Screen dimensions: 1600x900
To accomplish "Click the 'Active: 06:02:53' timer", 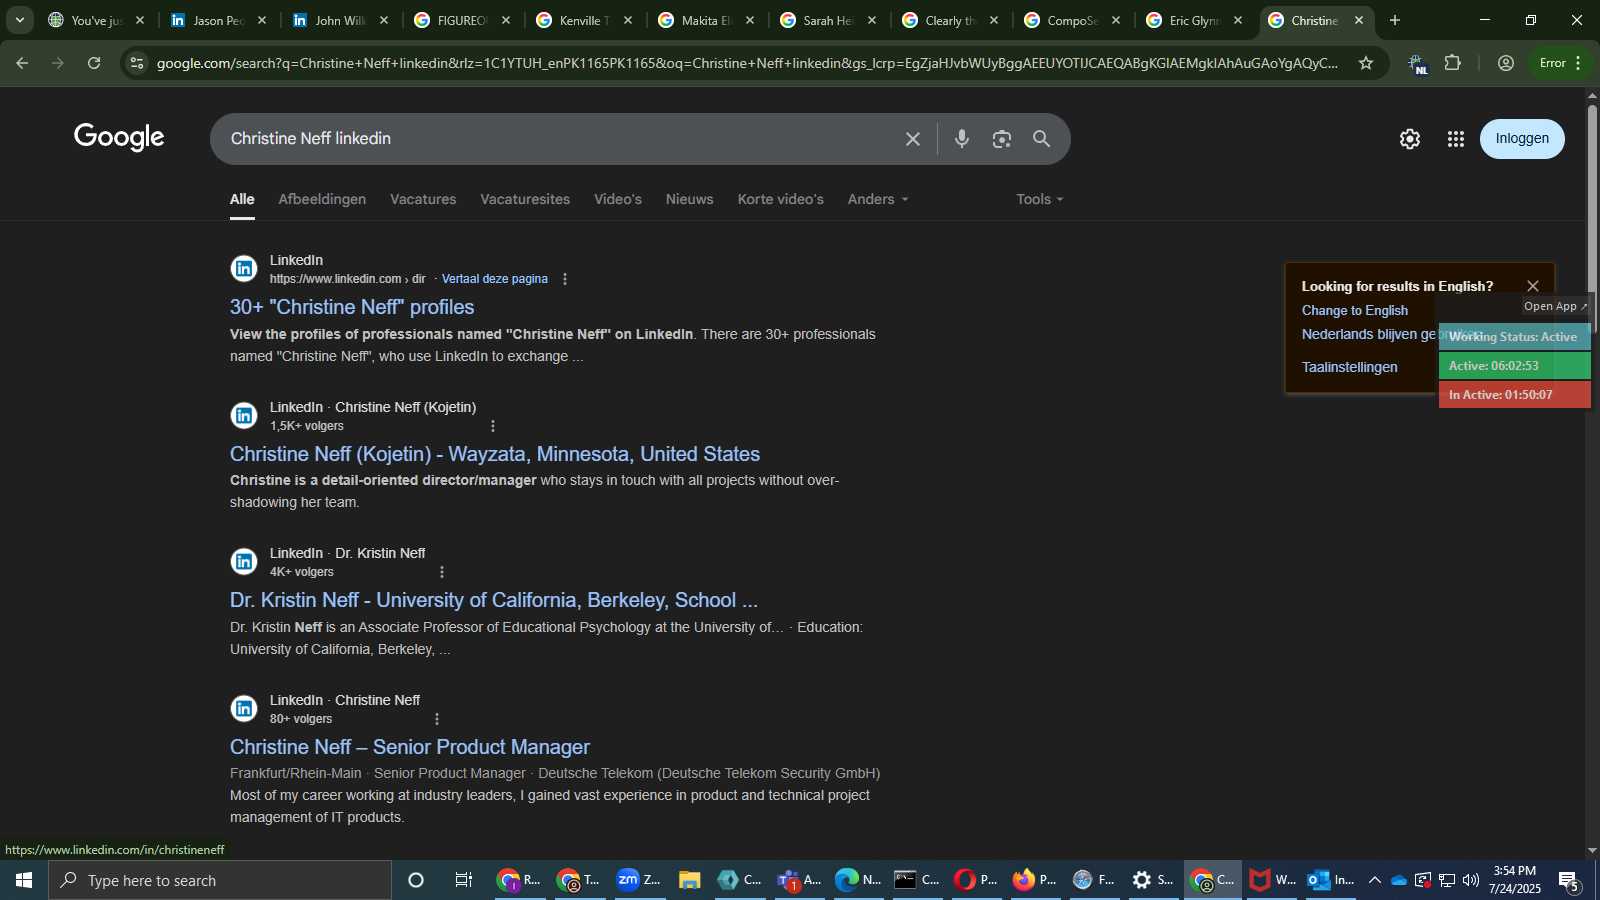I will point(1514,365).
